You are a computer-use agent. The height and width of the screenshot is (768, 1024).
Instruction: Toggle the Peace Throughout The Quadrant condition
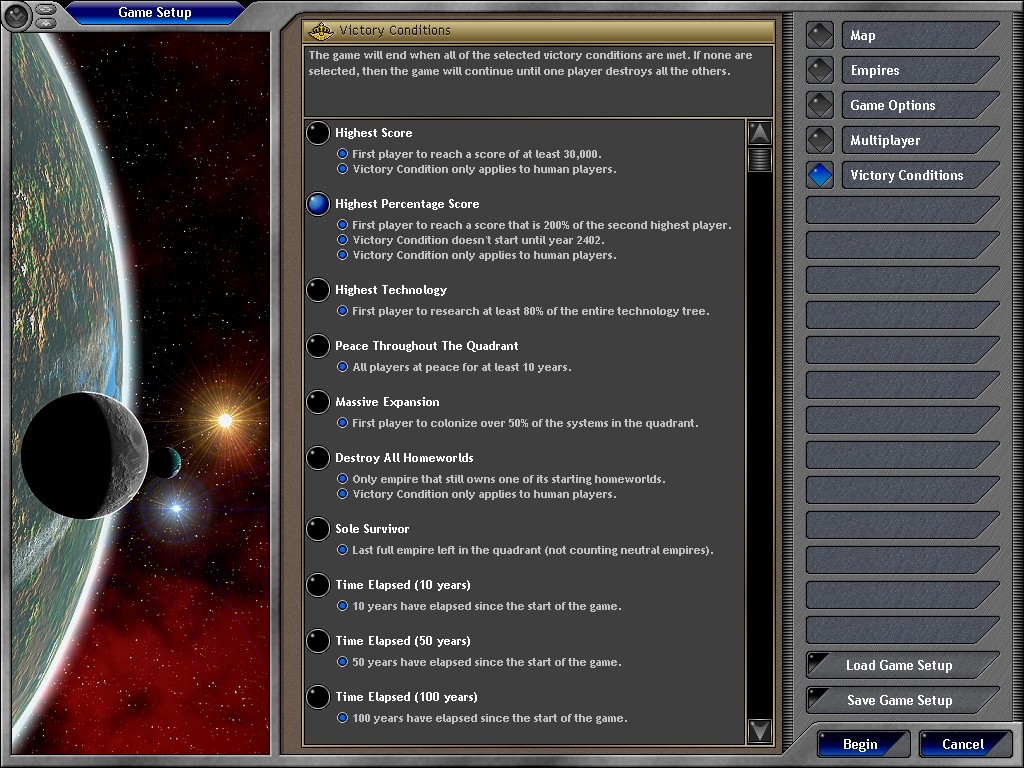click(x=318, y=346)
